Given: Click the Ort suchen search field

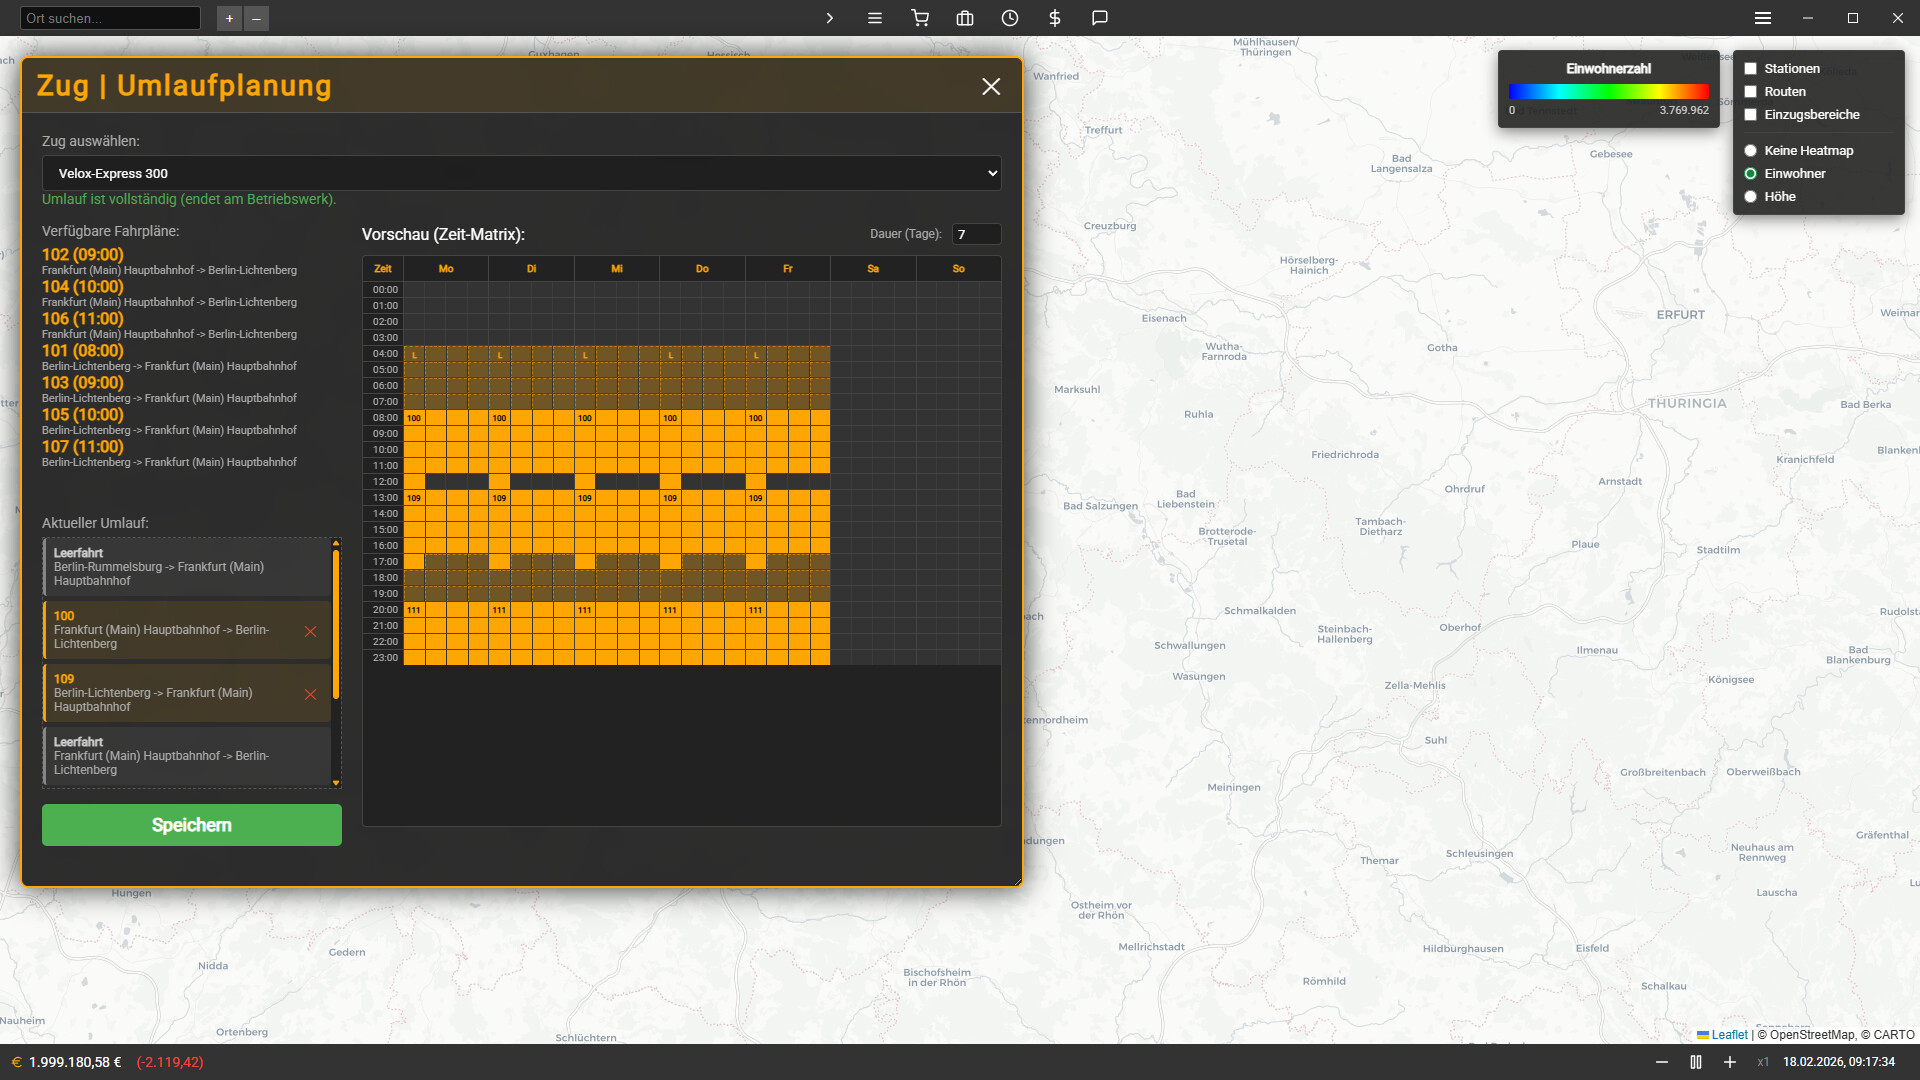Looking at the screenshot, I should pos(110,17).
